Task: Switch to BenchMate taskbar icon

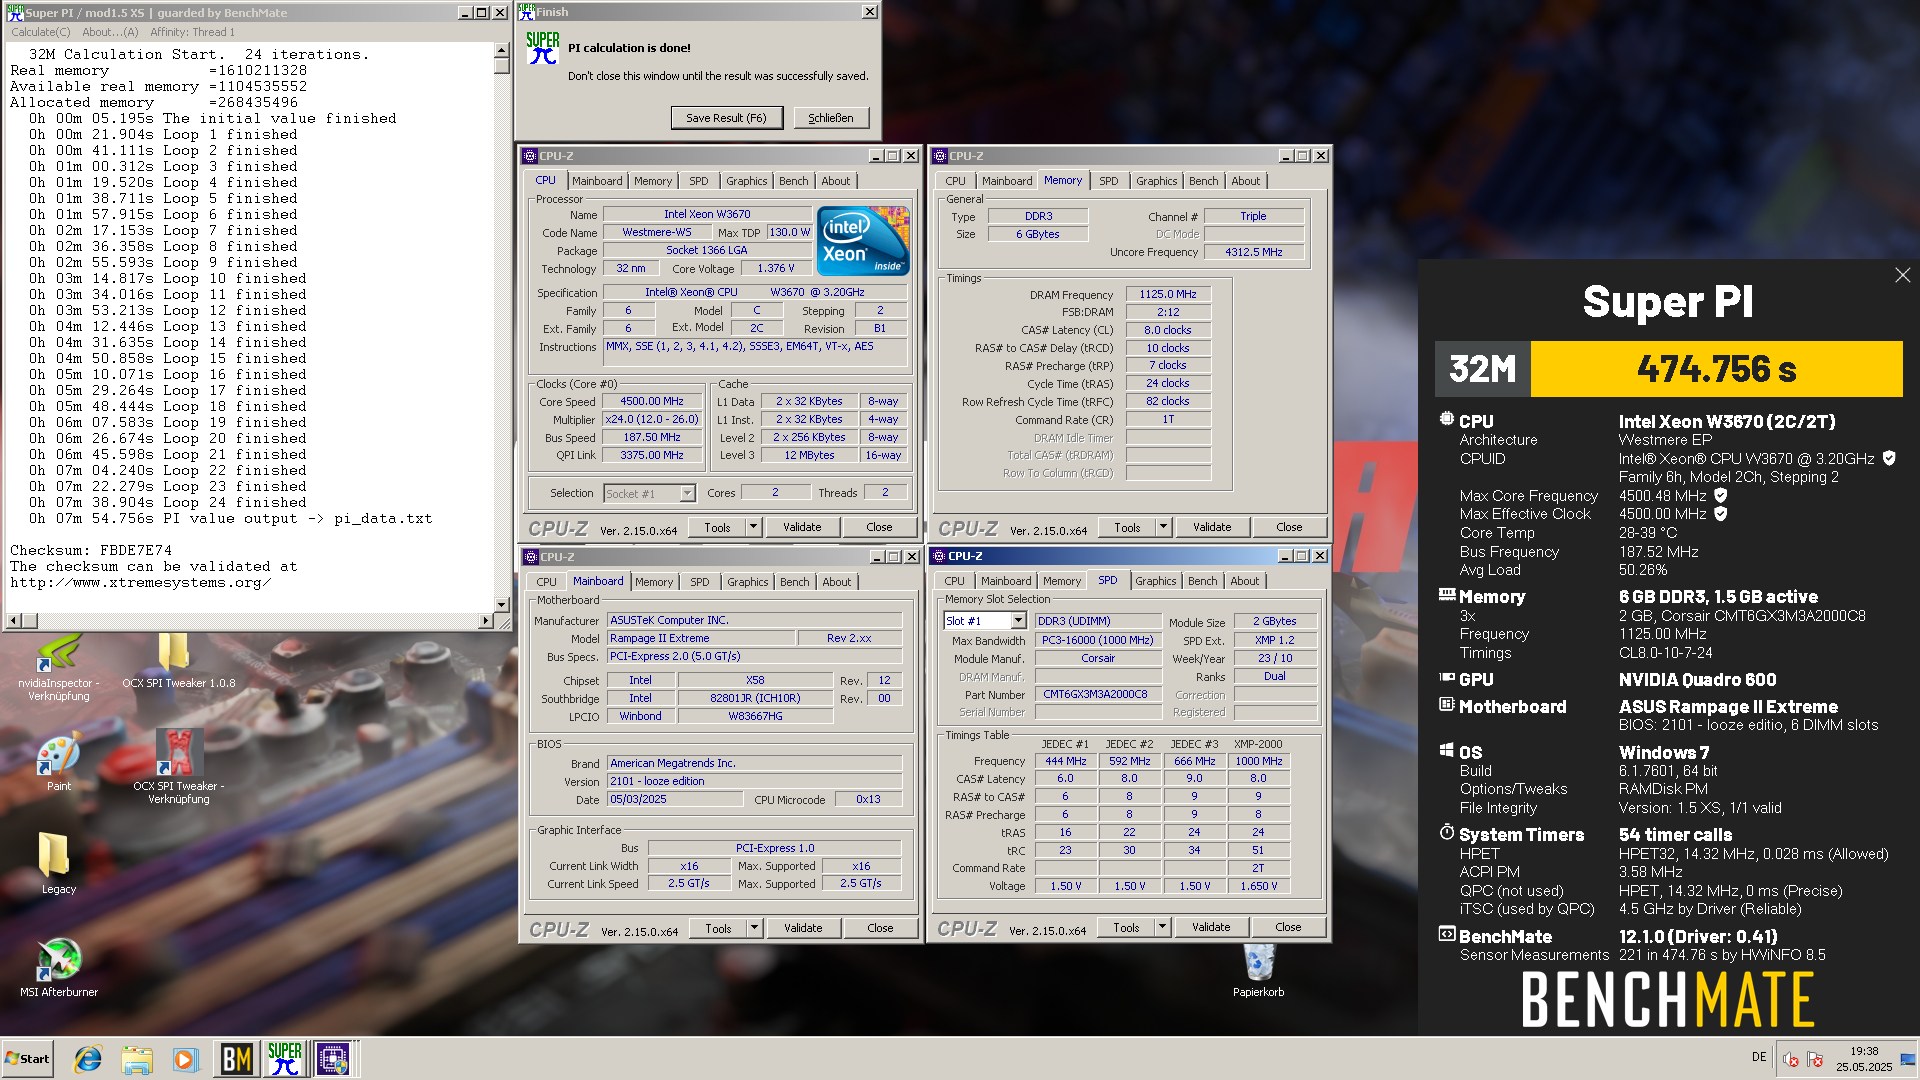Action: [x=236, y=1058]
